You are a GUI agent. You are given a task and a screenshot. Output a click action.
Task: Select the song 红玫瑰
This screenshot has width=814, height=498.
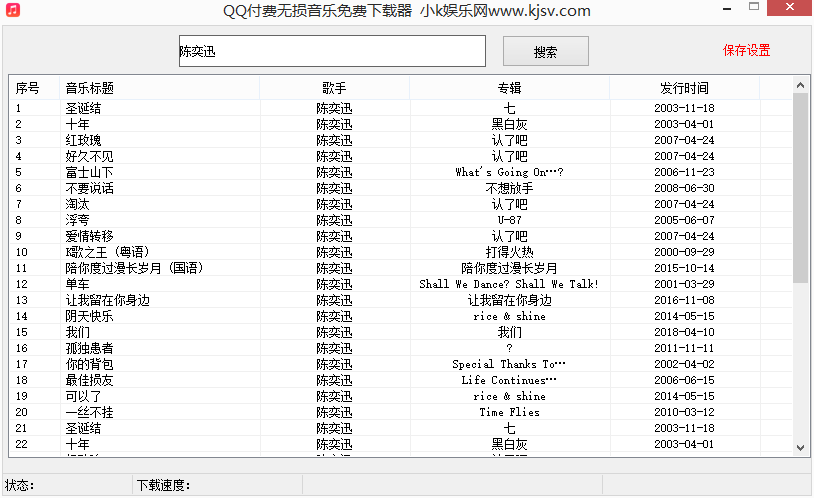[83, 141]
